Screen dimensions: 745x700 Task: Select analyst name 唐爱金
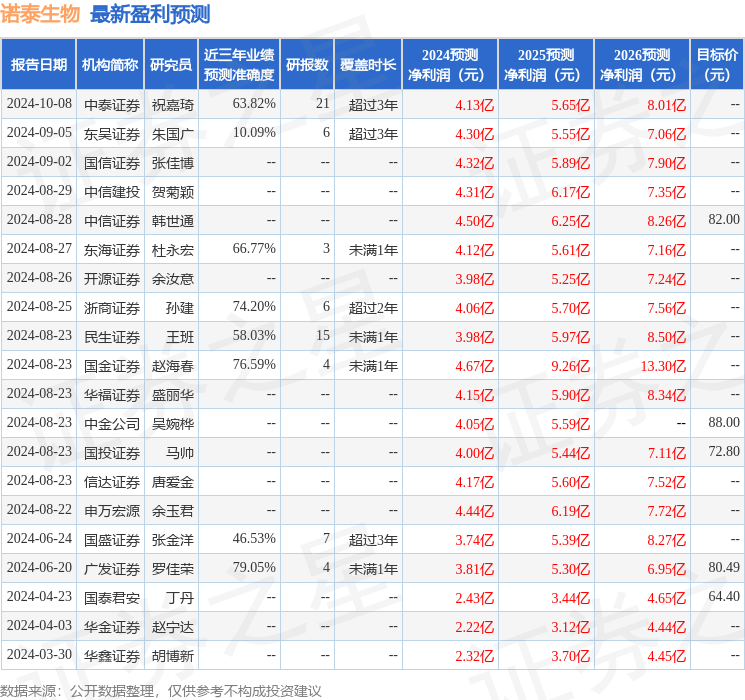pyautogui.click(x=172, y=482)
